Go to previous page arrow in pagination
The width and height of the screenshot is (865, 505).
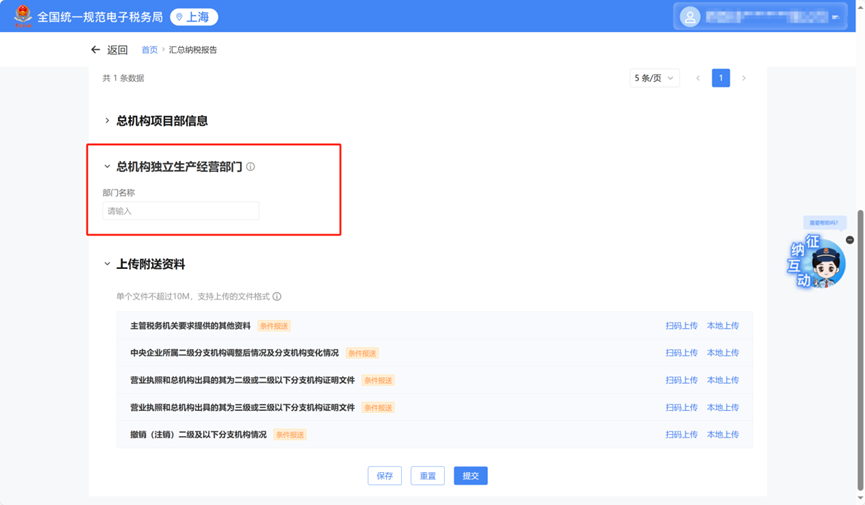(698, 78)
